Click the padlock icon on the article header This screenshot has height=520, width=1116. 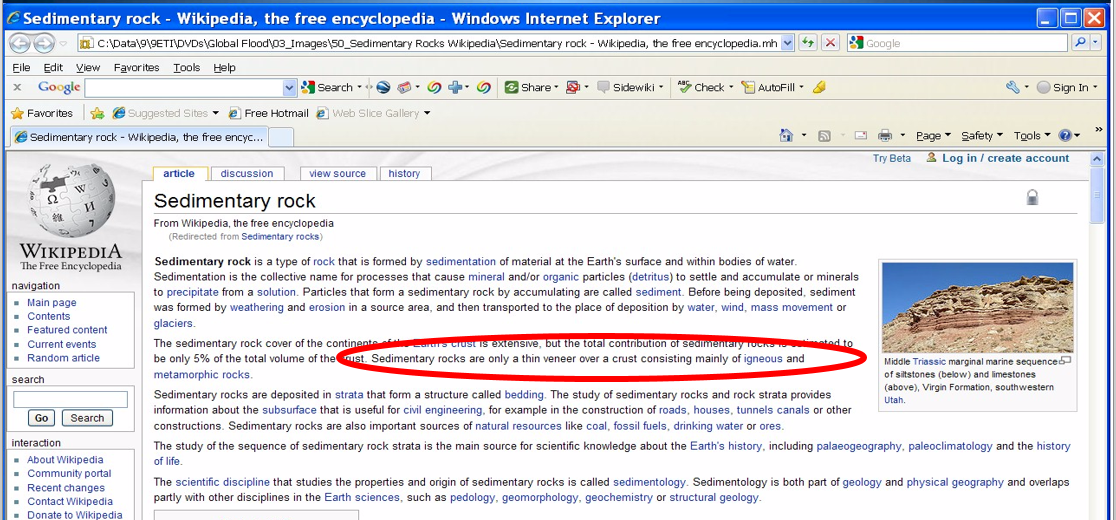pos(1033,197)
